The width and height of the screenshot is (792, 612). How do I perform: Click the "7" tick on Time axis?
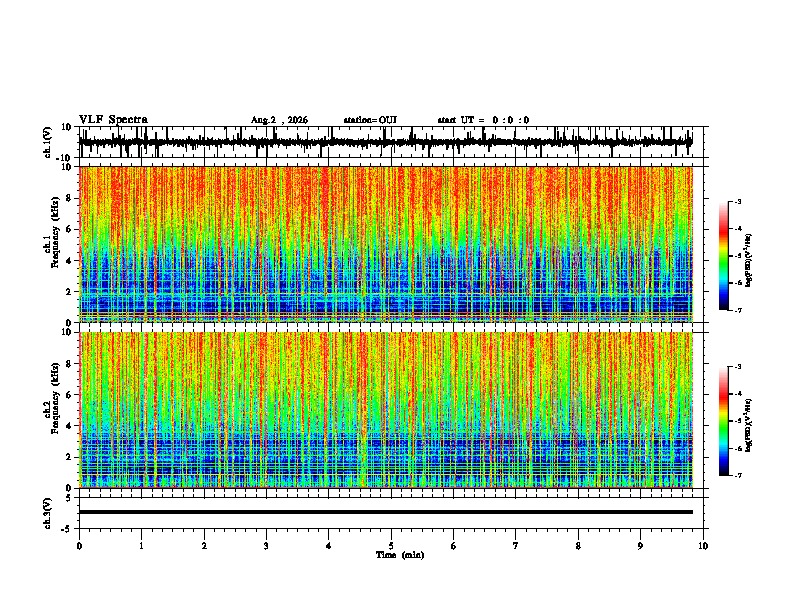pyautogui.click(x=516, y=546)
